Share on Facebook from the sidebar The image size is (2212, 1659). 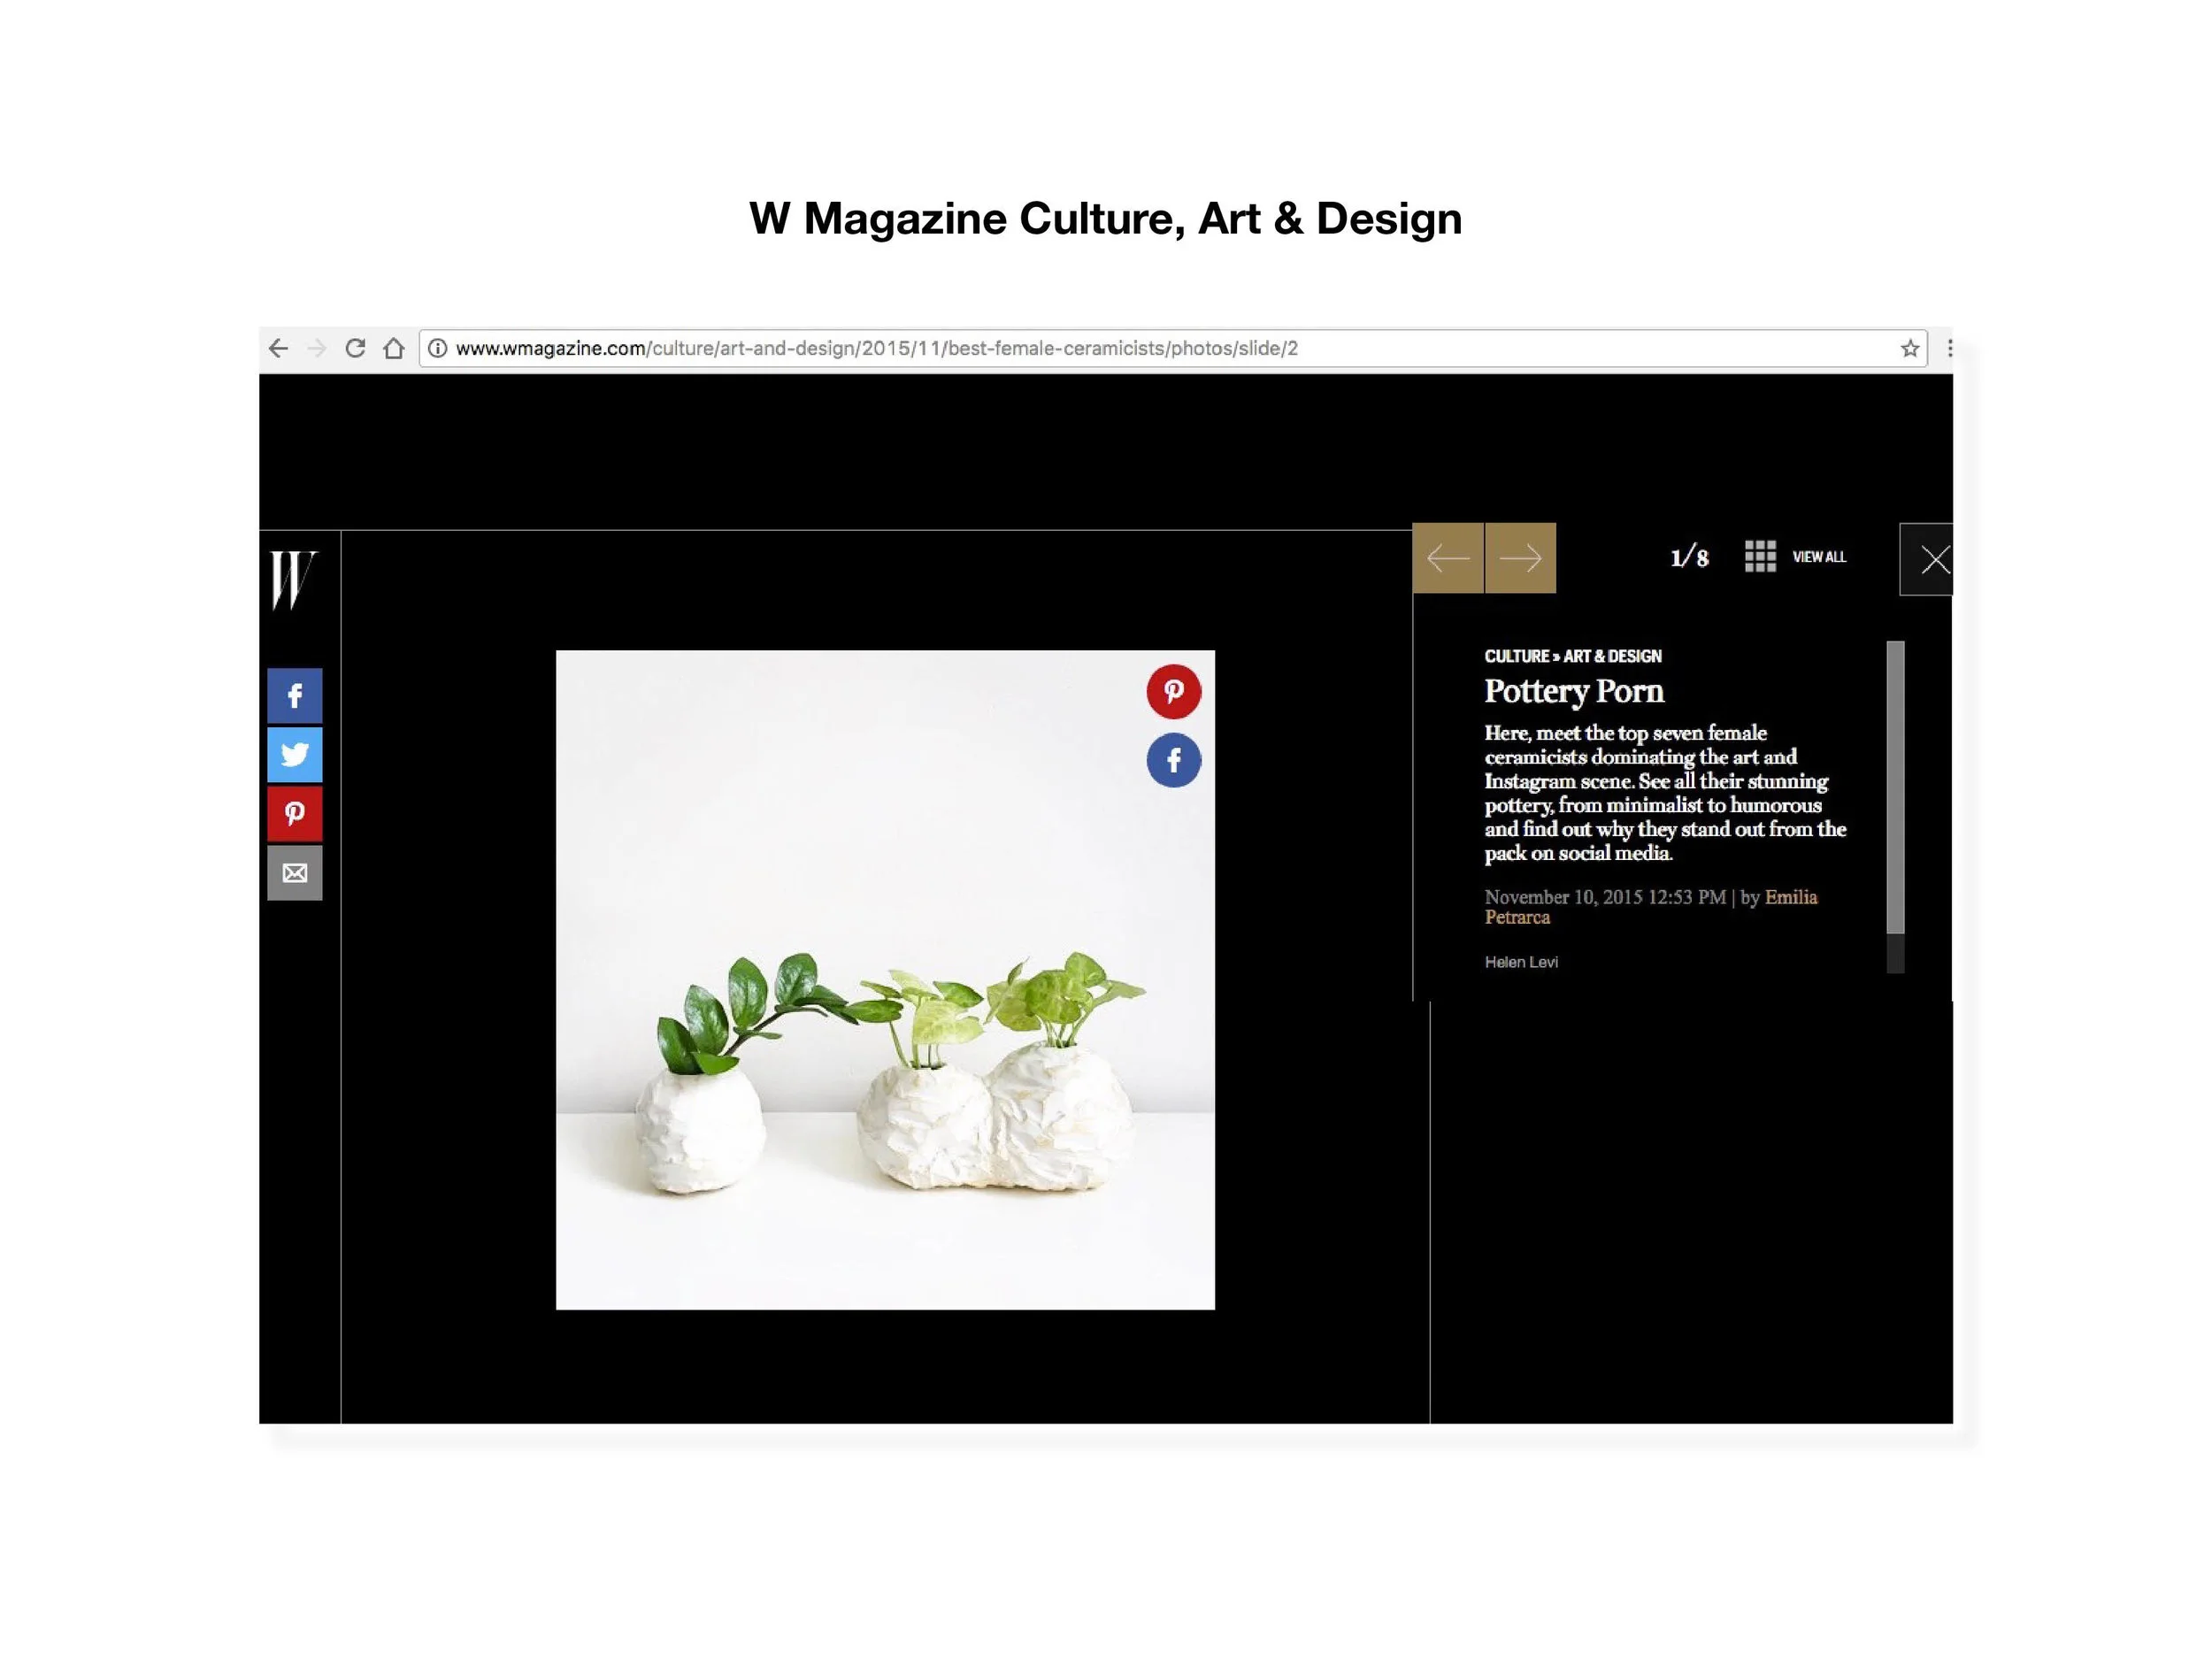(295, 696)
